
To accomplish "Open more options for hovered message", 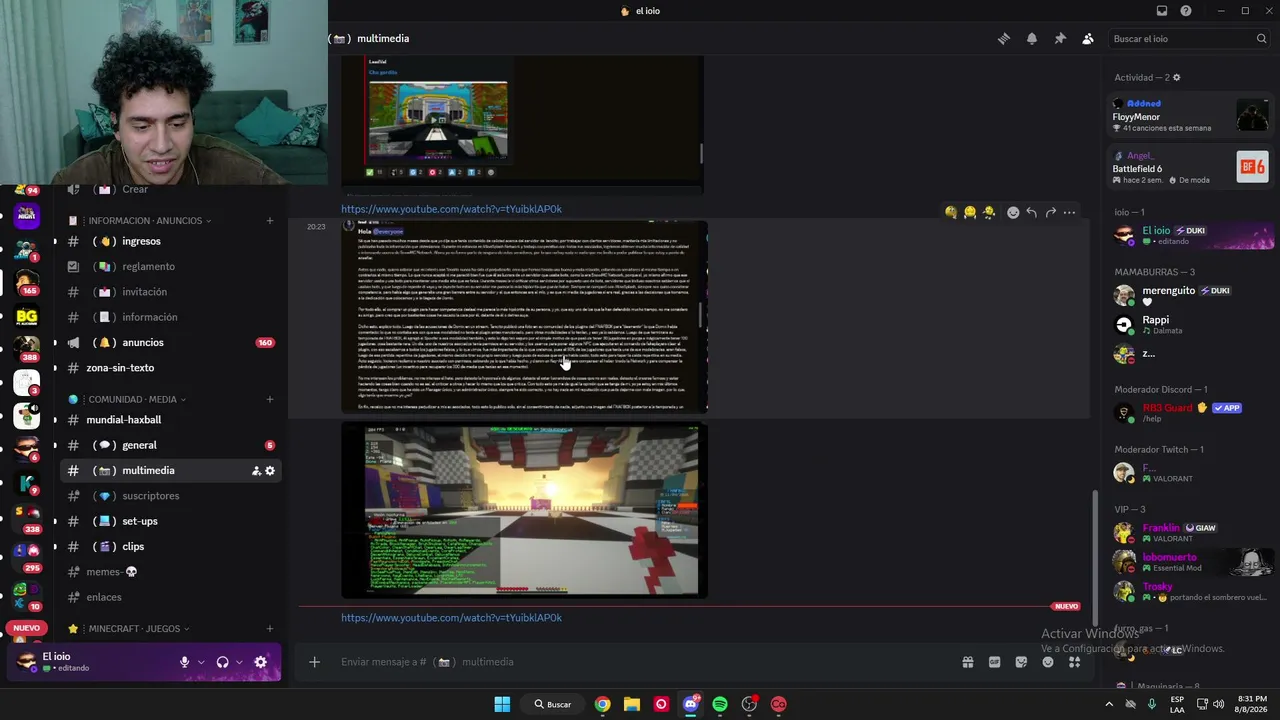I will (x=1069, y=212).
